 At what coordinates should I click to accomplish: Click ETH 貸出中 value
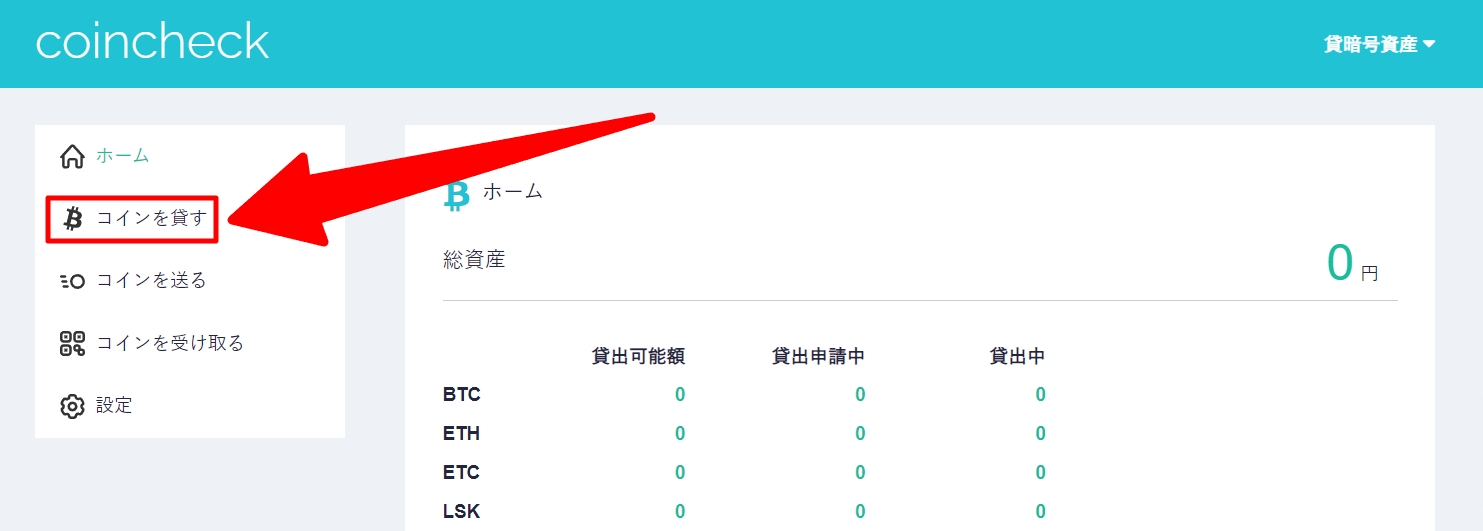coord(1040,434)
